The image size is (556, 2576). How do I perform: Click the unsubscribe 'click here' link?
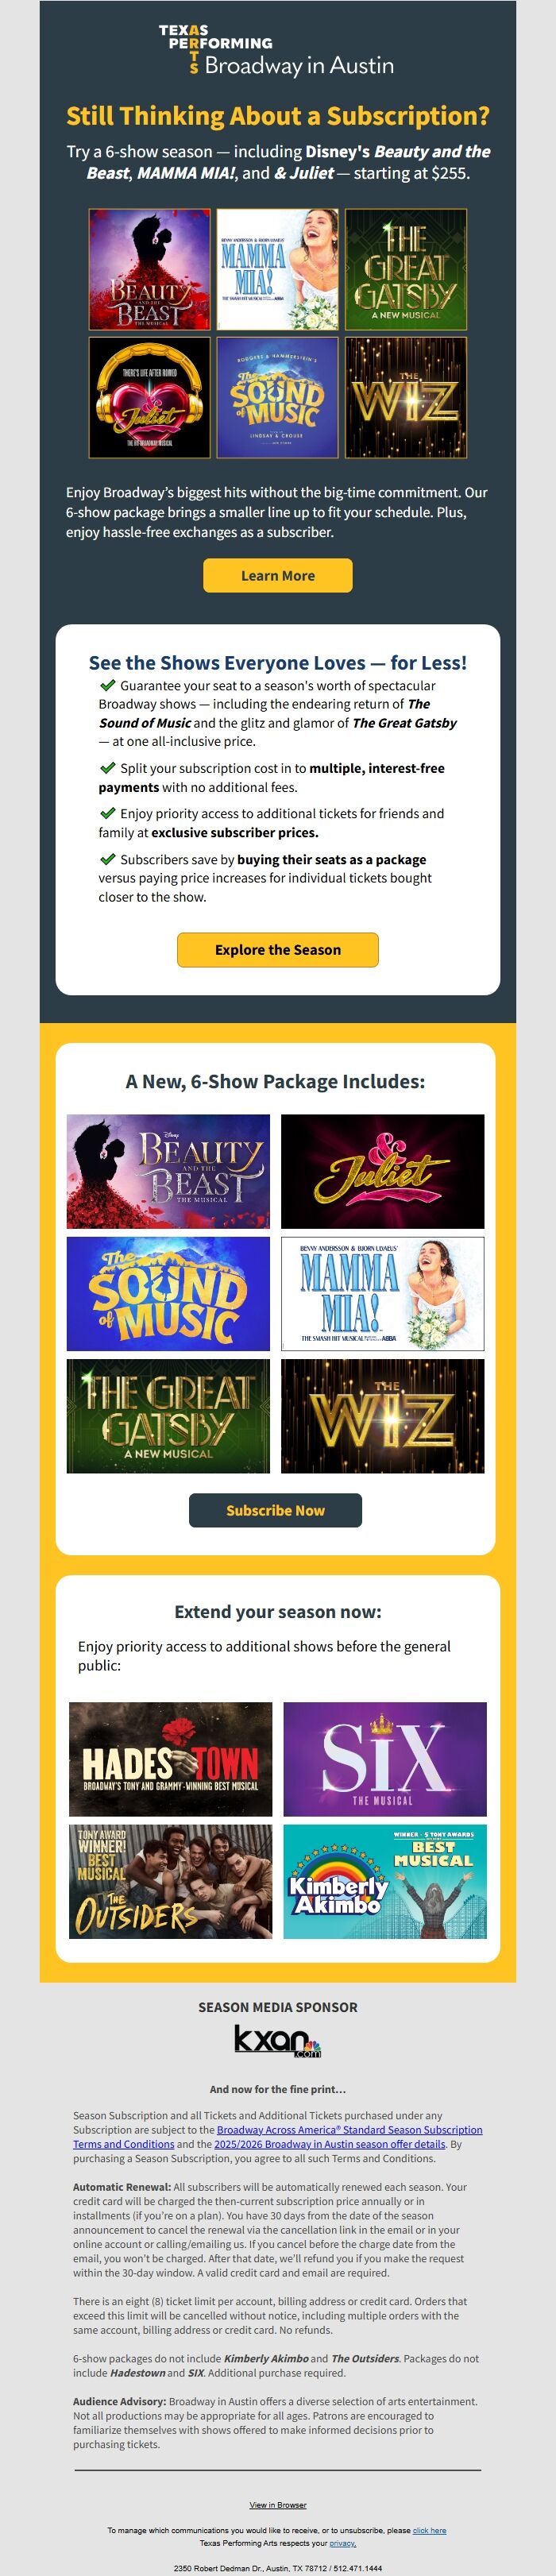pyautogui.click(x=429, y=2530)
